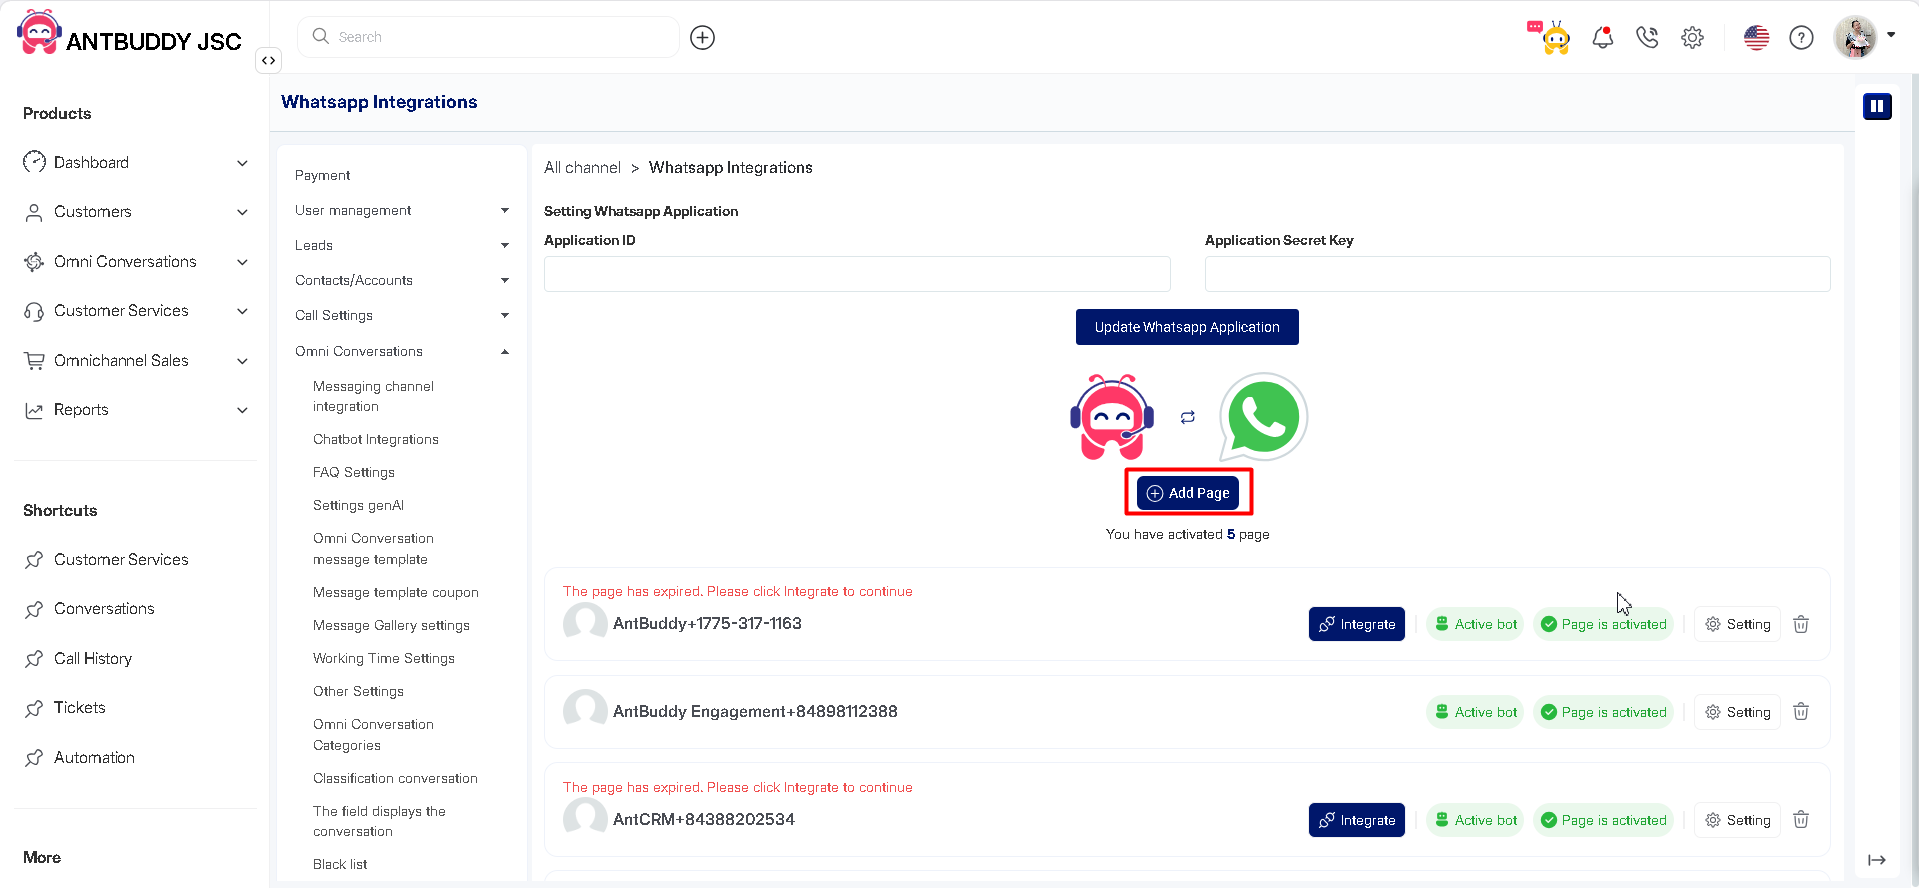Click the Tickets shortcut pin
Viewport: 1919px width, 888px height.
34,708
